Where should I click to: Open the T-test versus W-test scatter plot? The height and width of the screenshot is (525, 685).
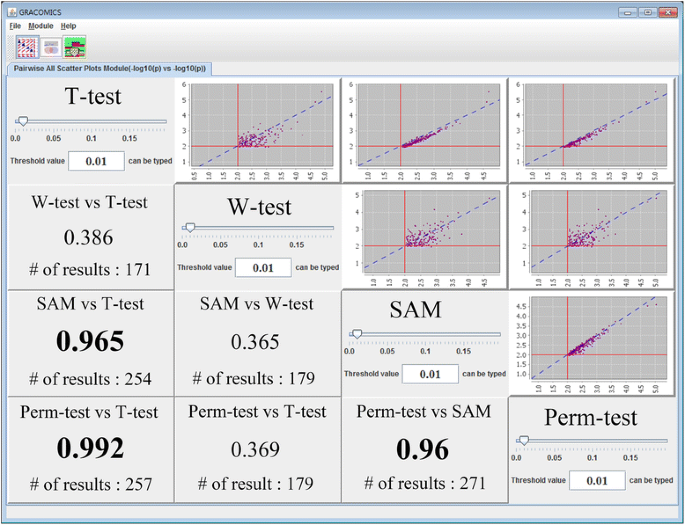(257, 130)
